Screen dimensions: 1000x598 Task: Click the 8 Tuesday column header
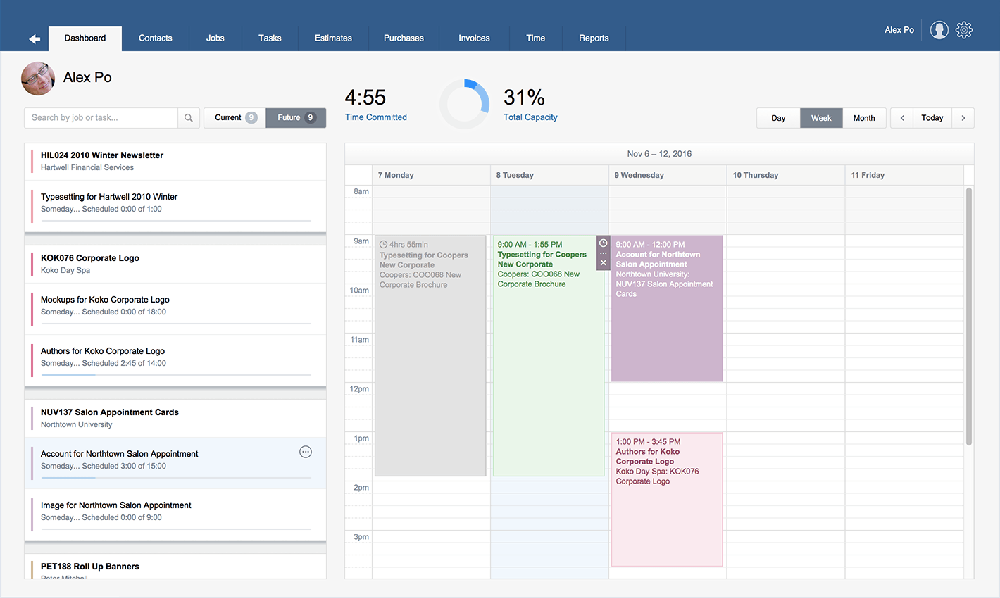[549, 175]
